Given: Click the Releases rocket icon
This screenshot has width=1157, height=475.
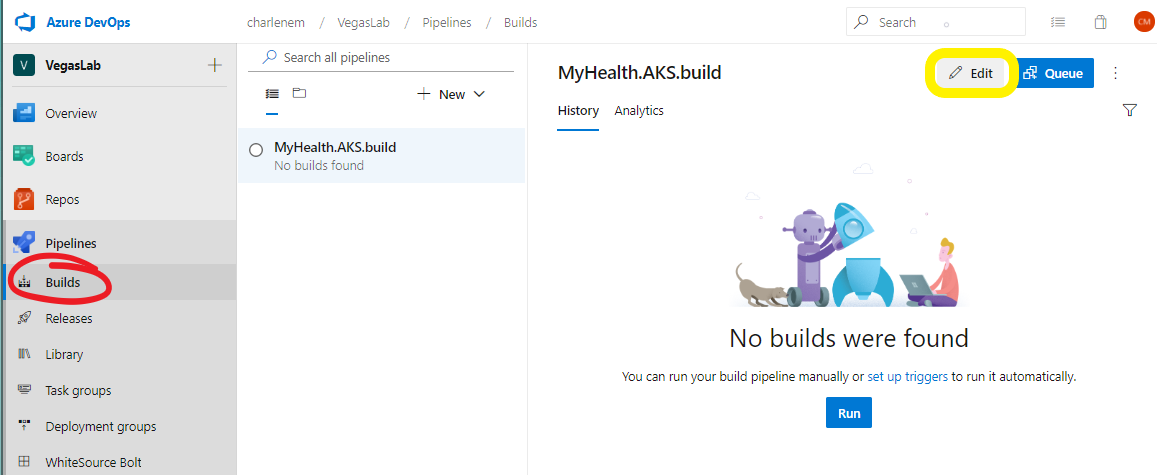Looking at the screenshot, I should click(24, 318).
